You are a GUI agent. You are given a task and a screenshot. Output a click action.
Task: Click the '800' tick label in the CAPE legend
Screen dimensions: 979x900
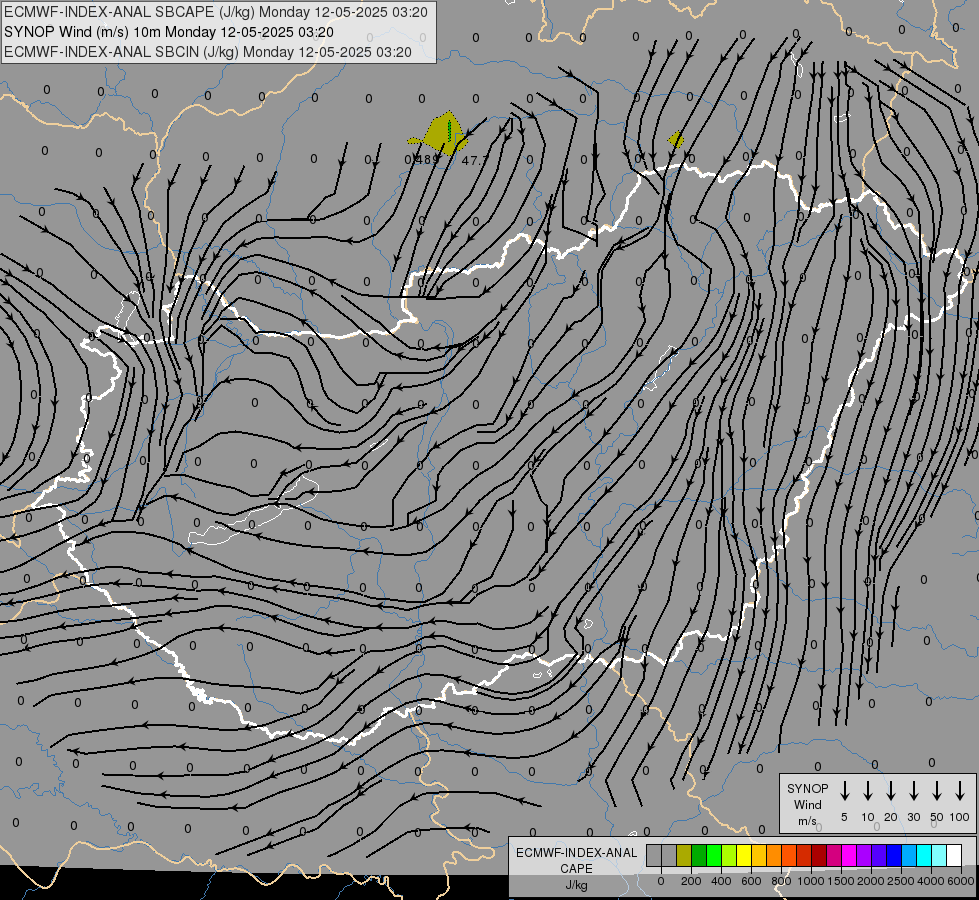(x=781, y=881)
